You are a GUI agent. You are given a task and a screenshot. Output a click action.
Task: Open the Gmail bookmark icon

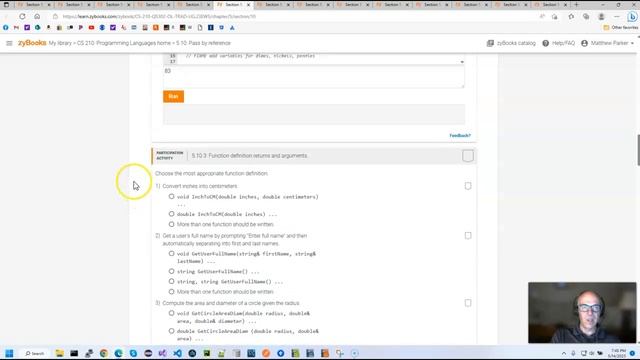pyautogui.click(x=16, y=28)
